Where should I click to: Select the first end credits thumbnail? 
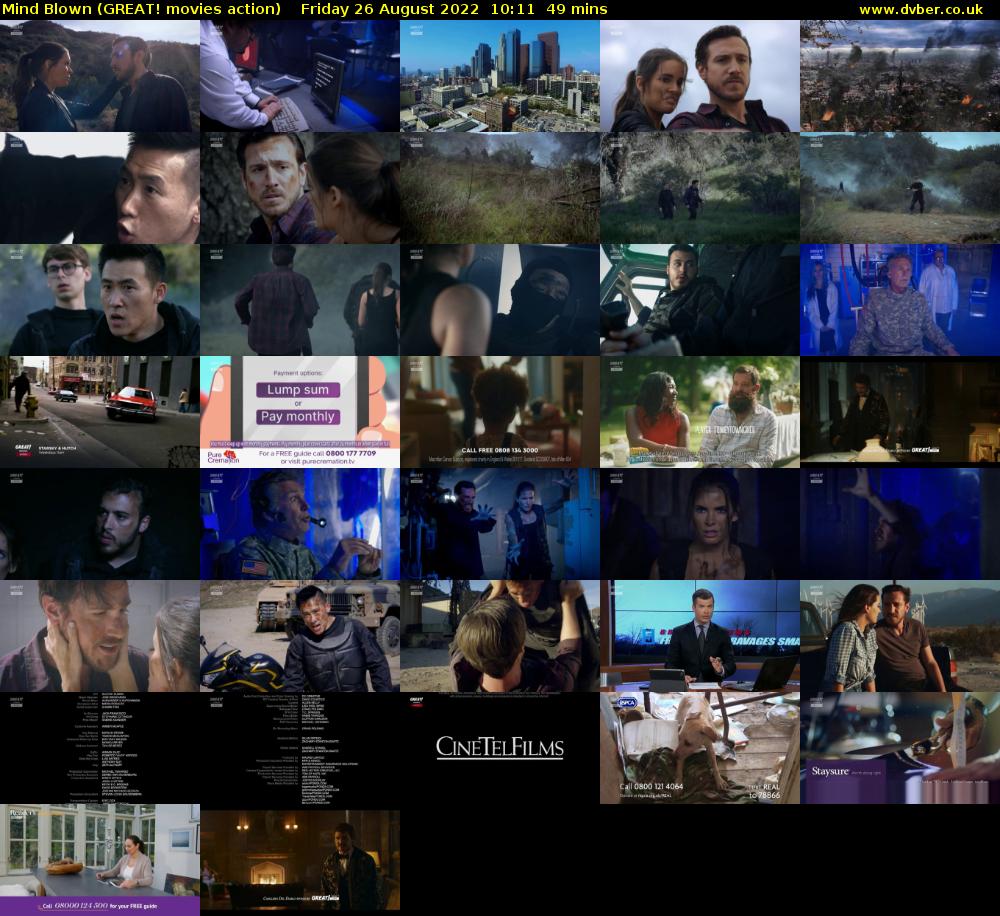coord(99,748)
